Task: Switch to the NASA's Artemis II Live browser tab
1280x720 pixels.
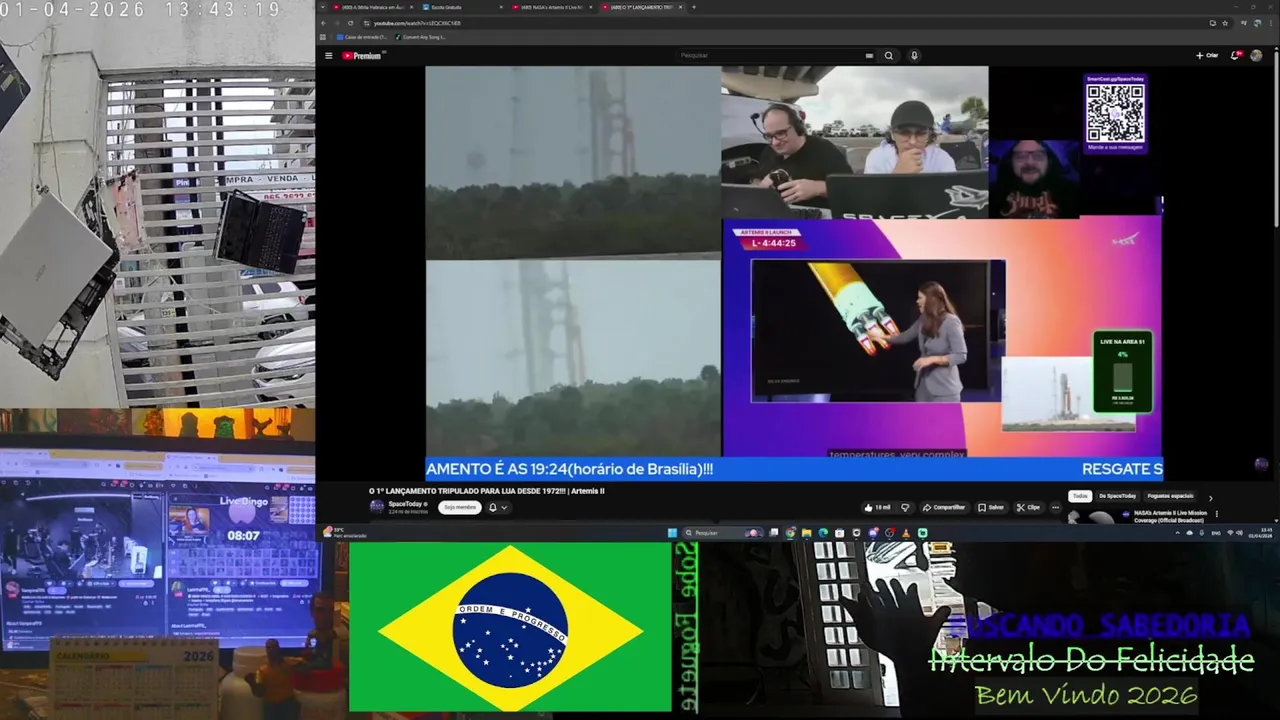Action: pos(552,7)
